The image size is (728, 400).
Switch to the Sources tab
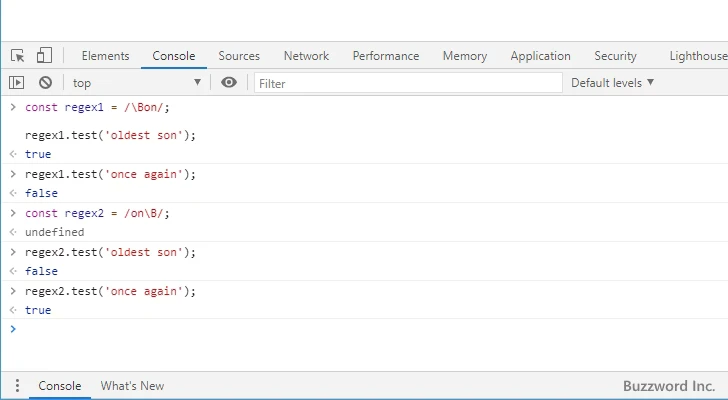point(239,56)
